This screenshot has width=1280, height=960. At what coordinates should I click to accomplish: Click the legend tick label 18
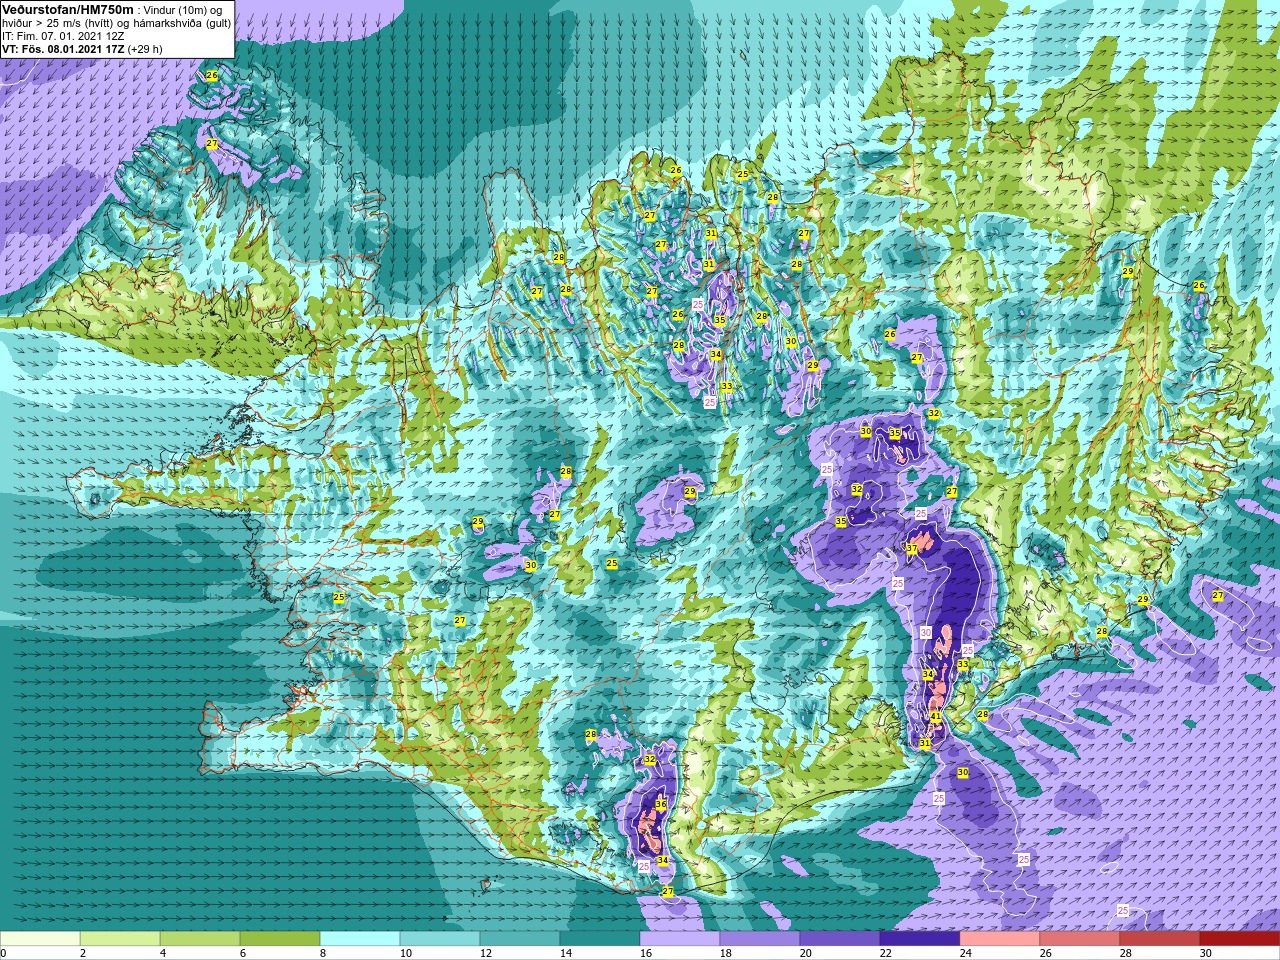pyautogui.click(x=725, y=954)
